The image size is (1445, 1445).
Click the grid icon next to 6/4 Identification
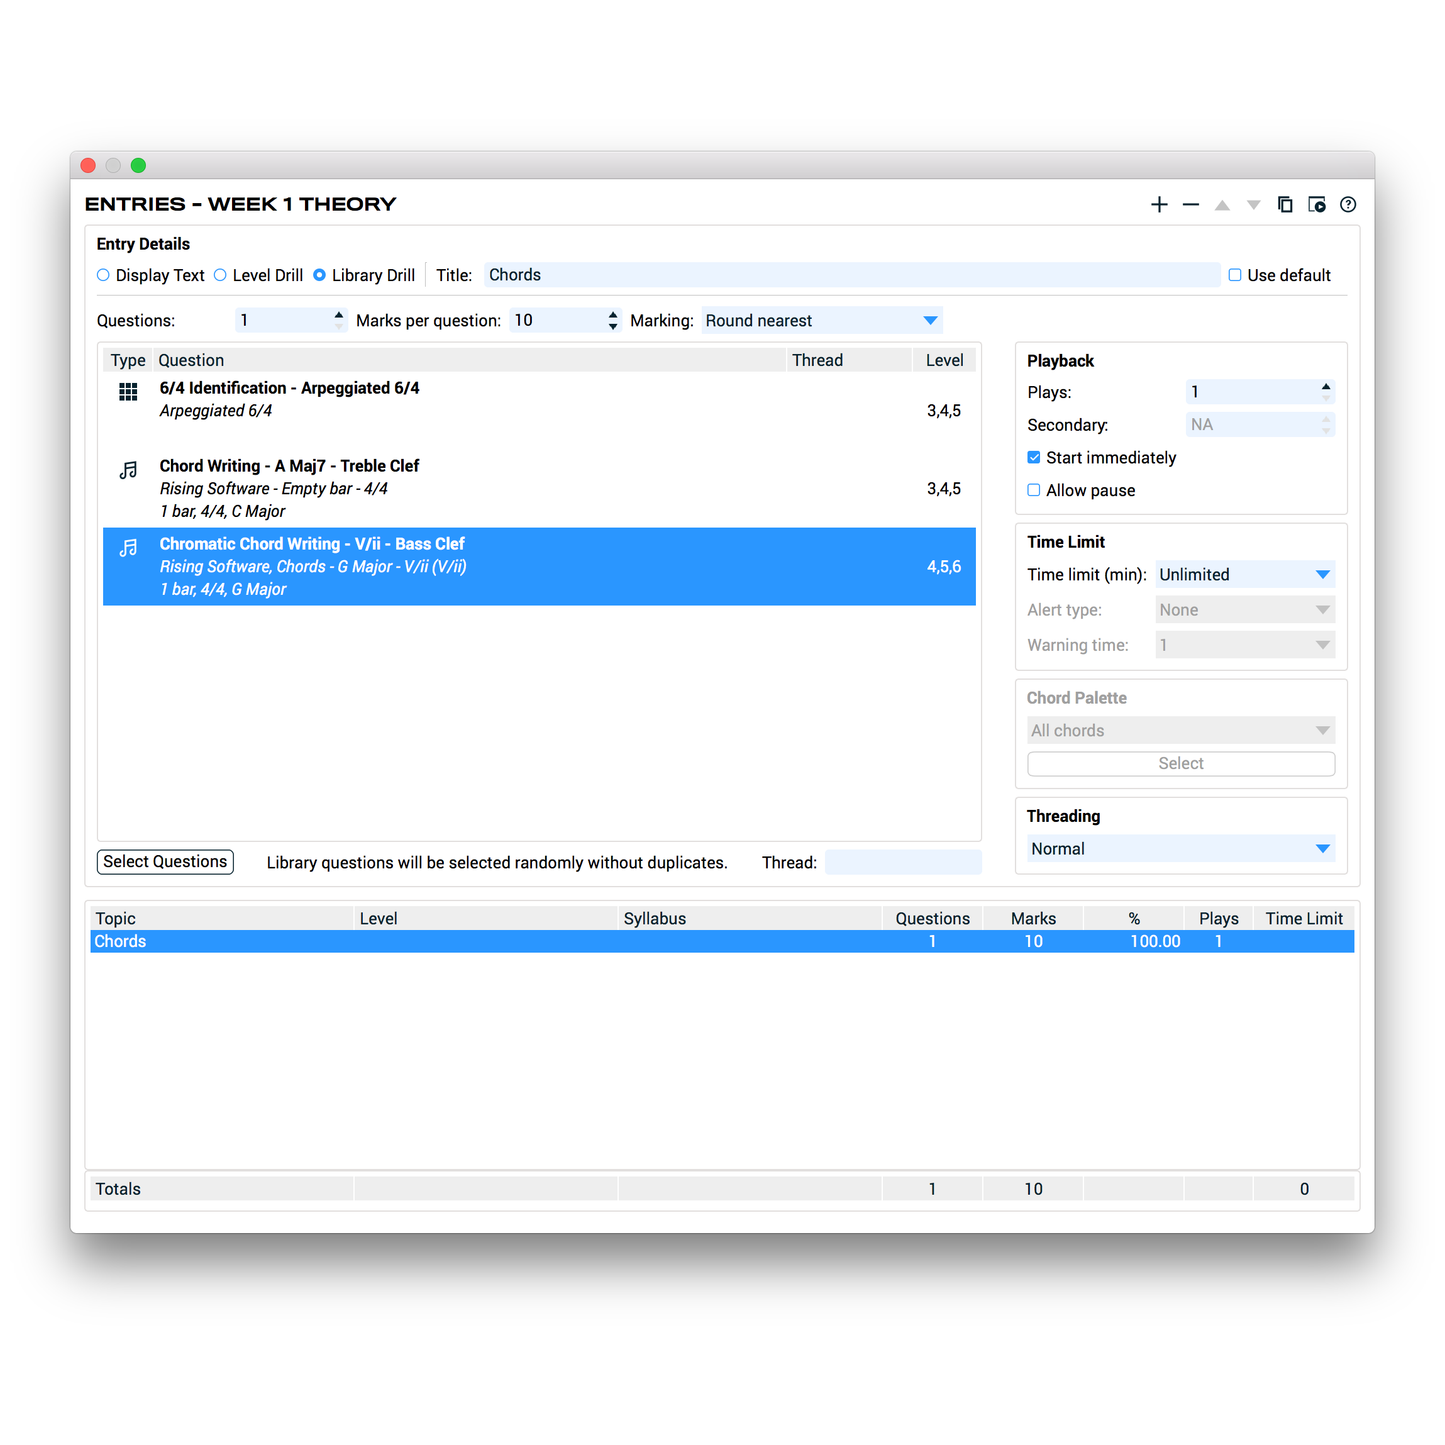(127, 392)
